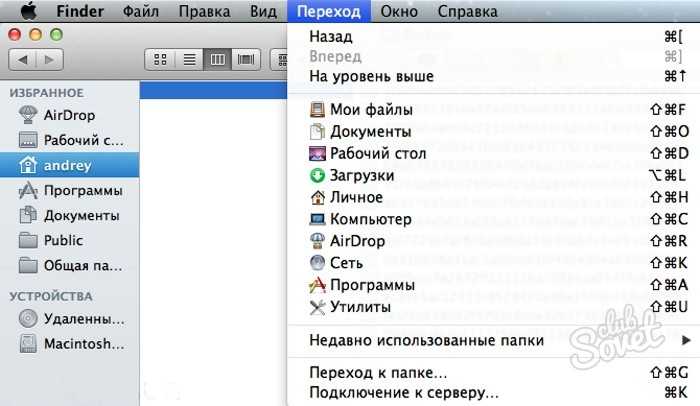
Task: Click the ИЗБРАННОЕ sidebar section header
Action: pos(47,93)
